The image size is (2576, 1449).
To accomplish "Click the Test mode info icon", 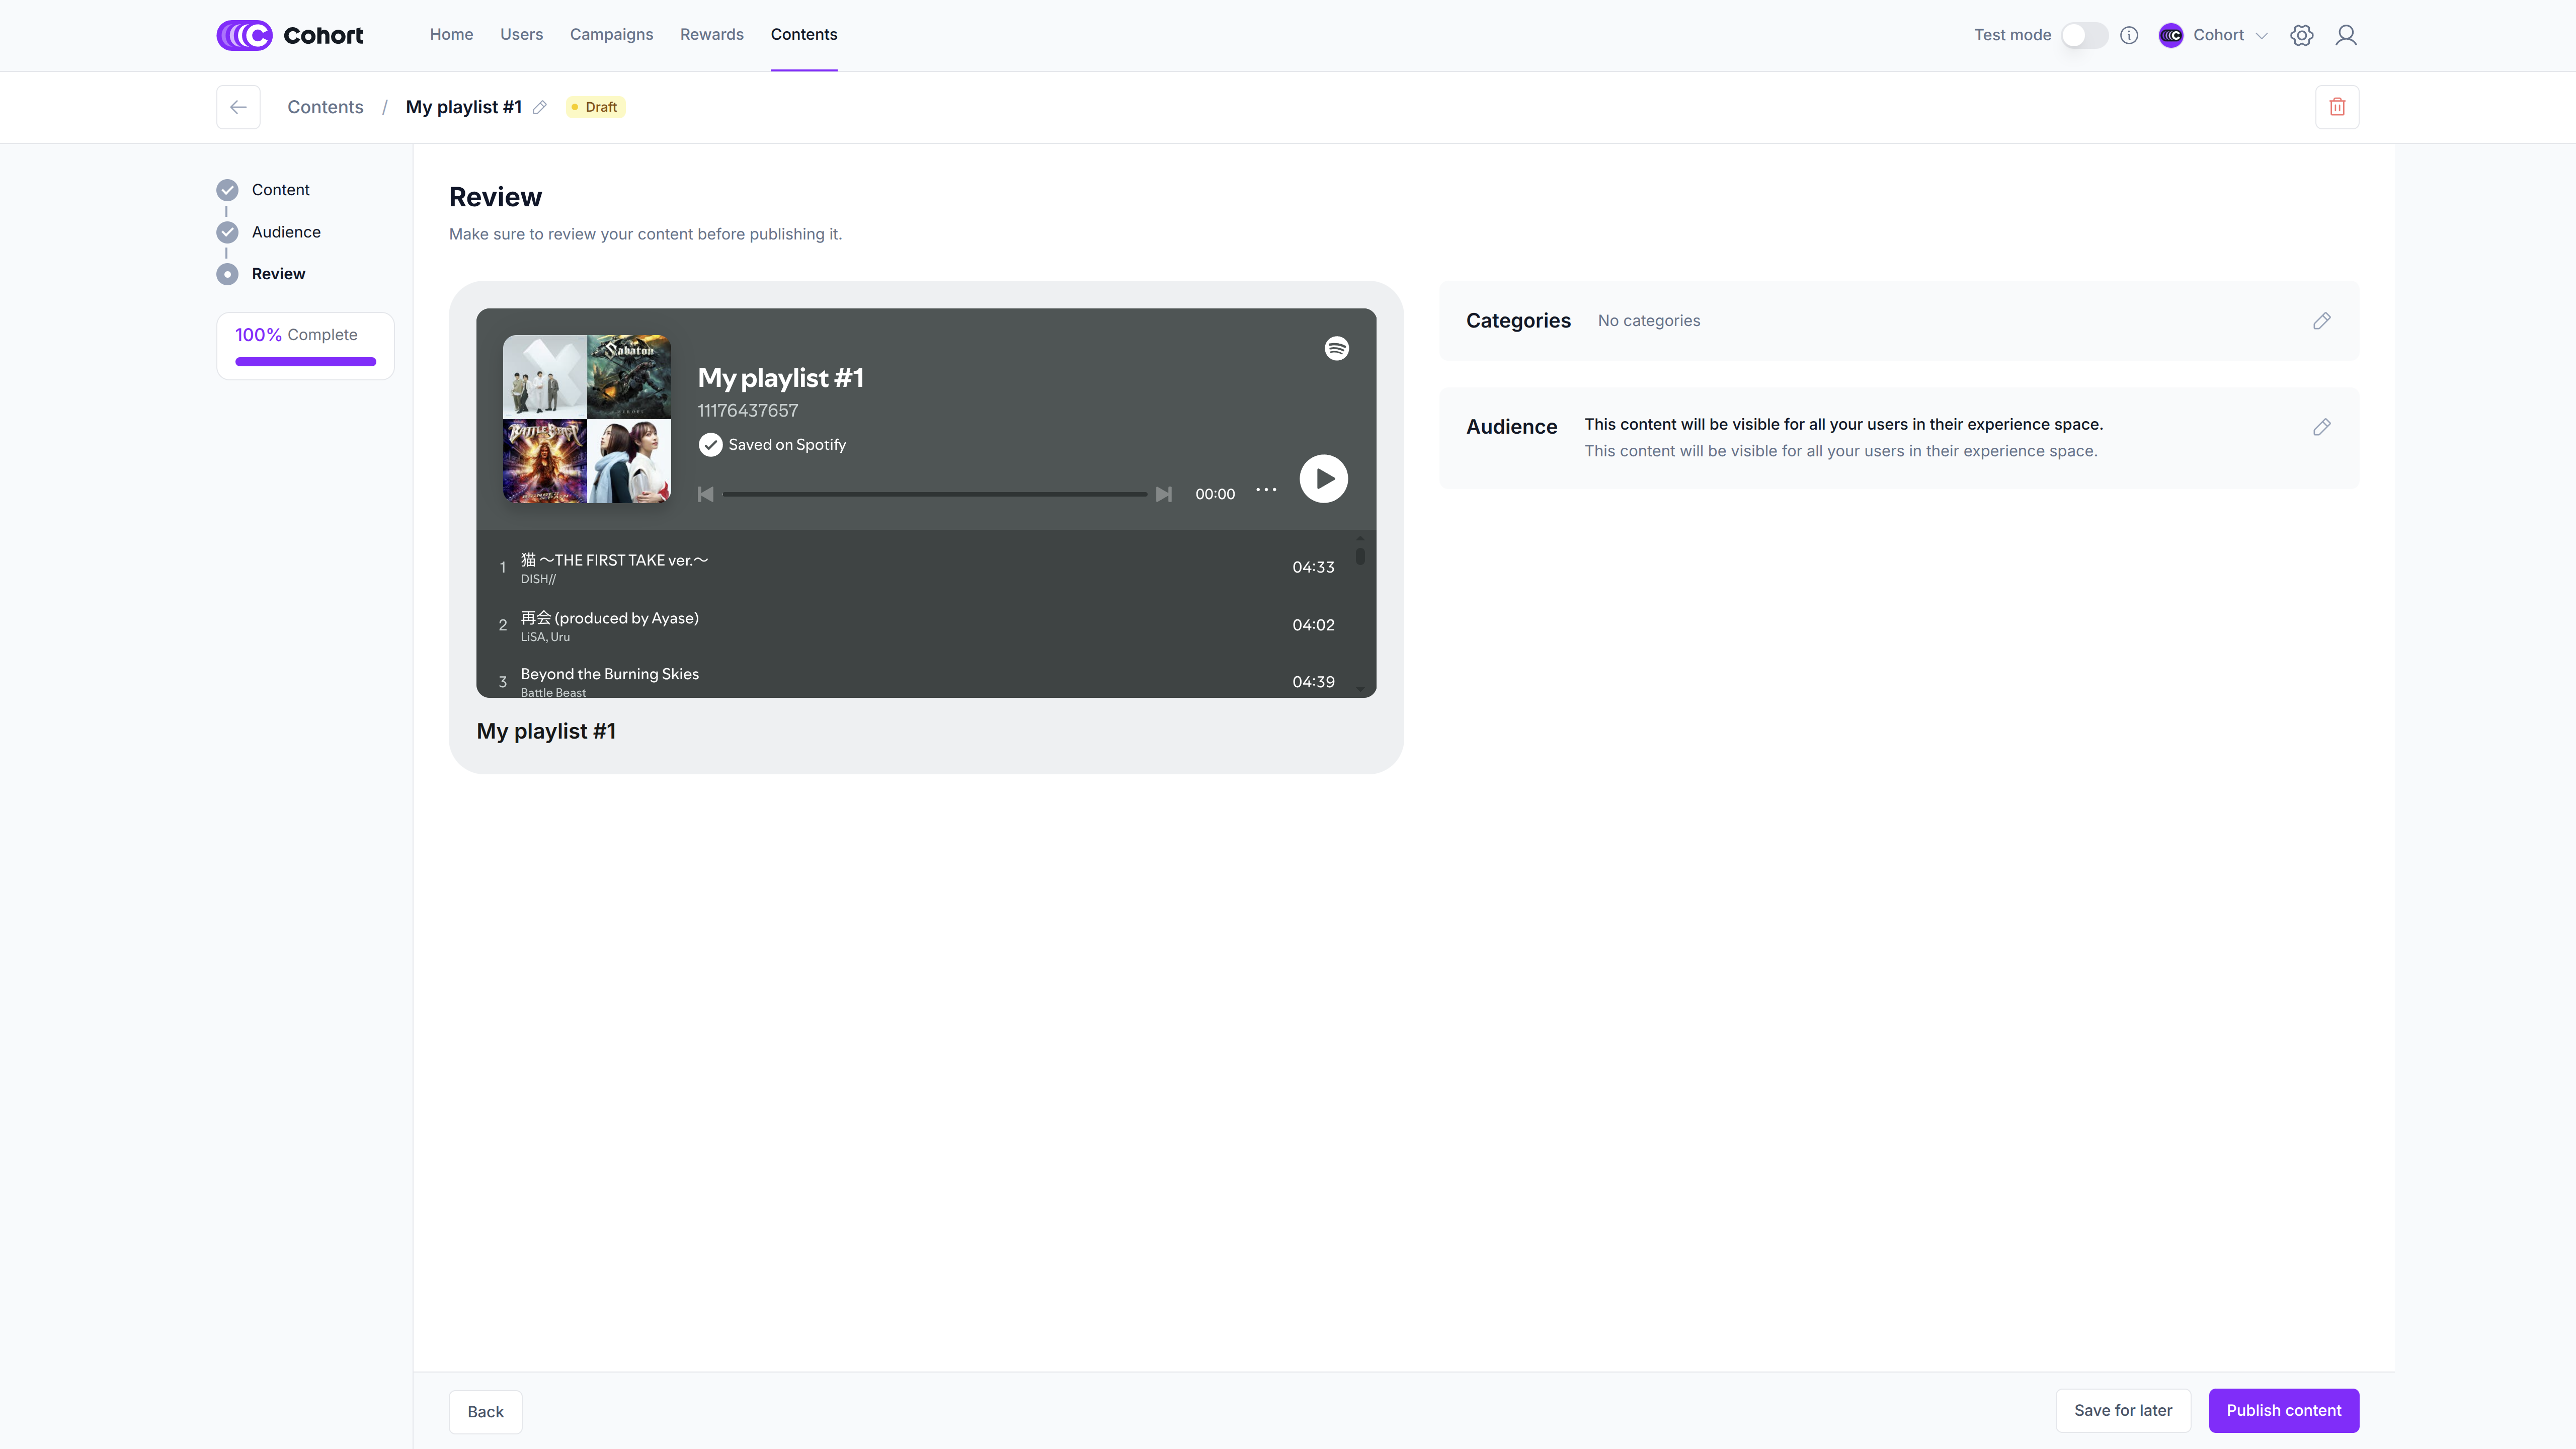I will [x=2129, y=35].
